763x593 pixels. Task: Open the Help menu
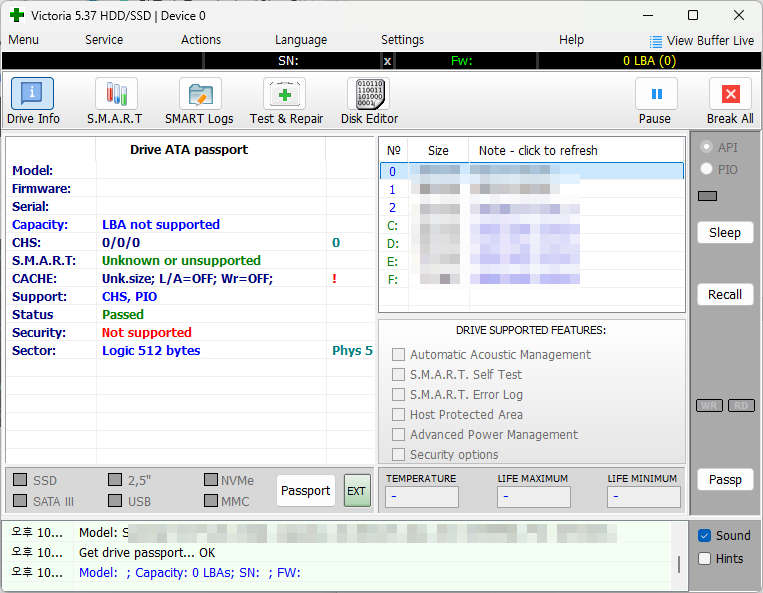point(571,40)
